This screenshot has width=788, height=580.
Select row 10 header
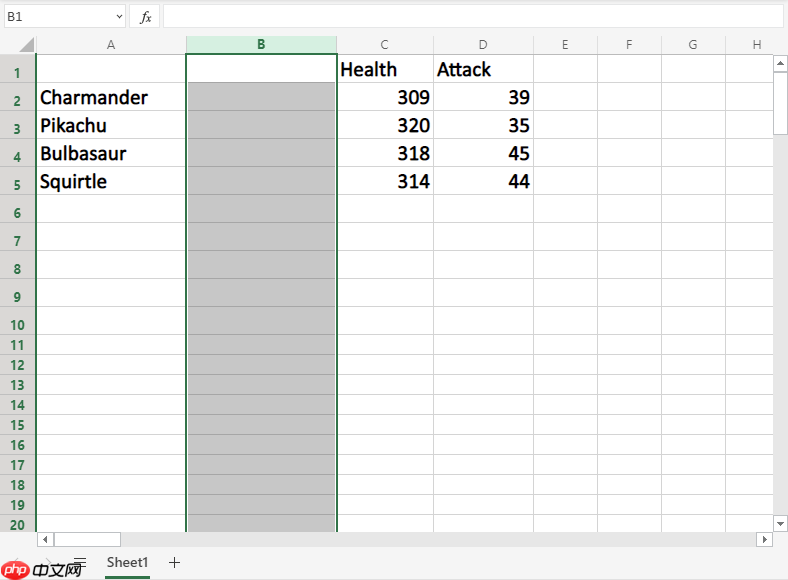[x=18, y=321]
